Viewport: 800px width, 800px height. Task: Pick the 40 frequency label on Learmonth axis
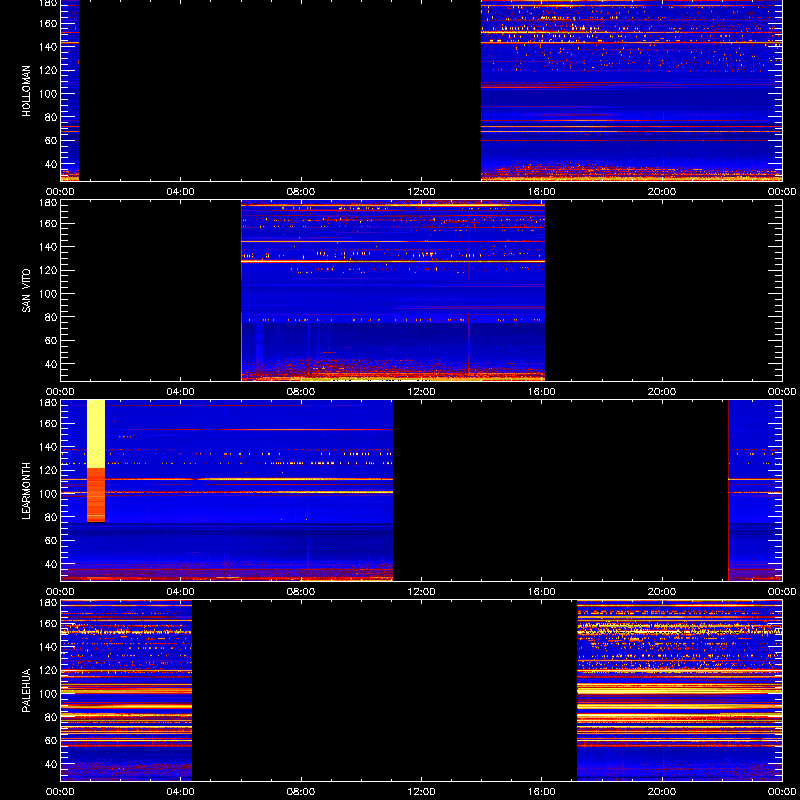click(51, 564)
